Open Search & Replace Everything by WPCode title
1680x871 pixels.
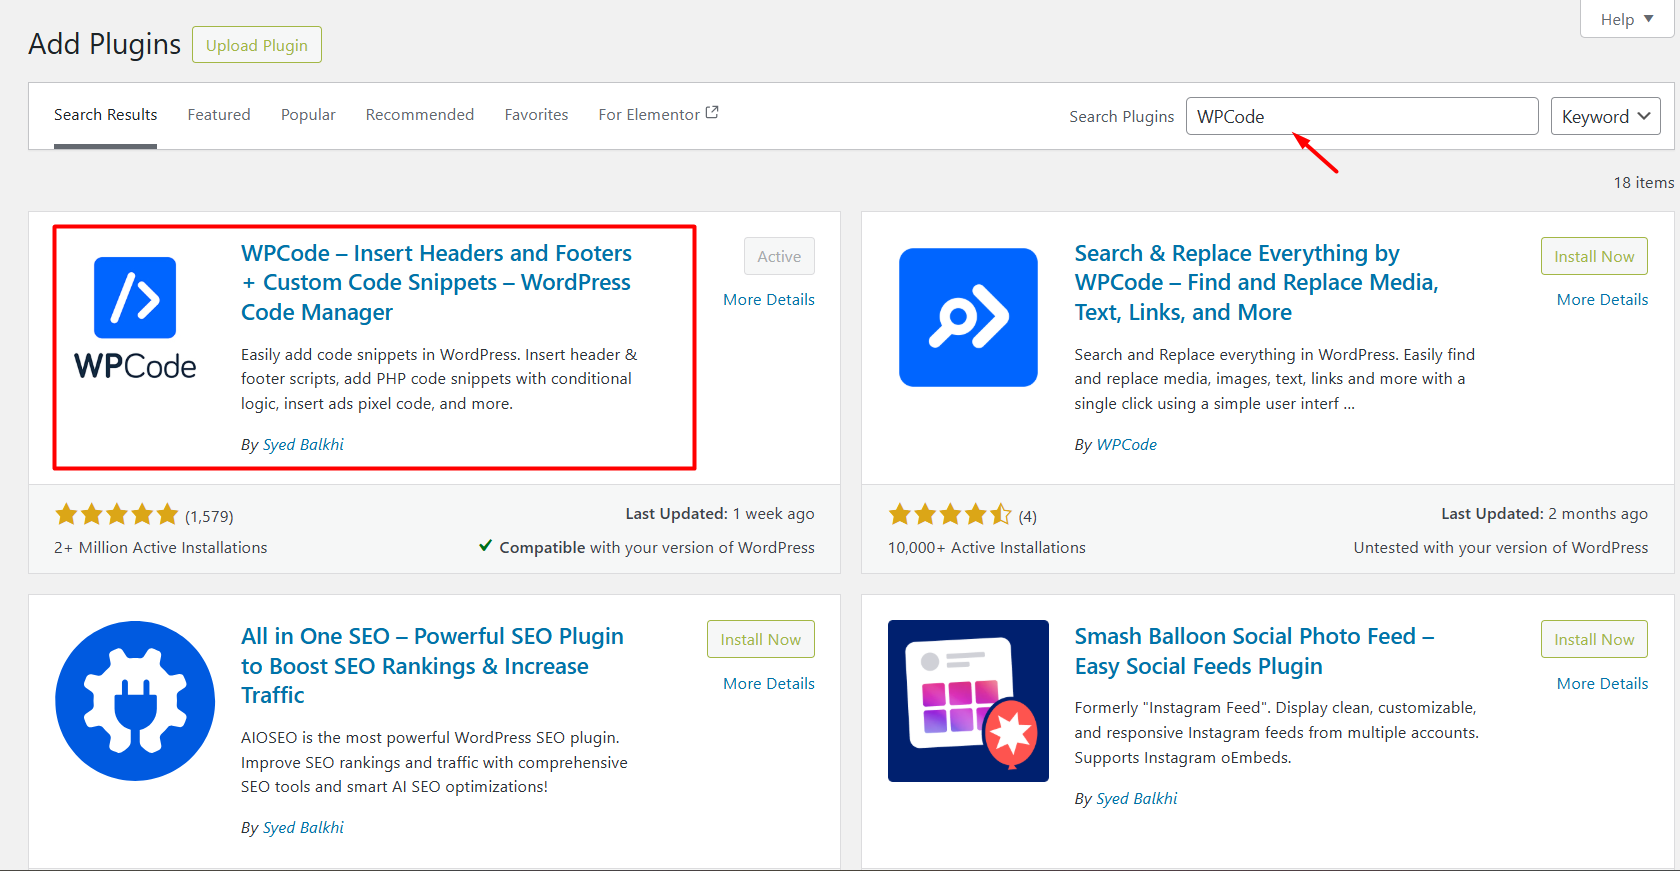click(x=1256, y=283)
